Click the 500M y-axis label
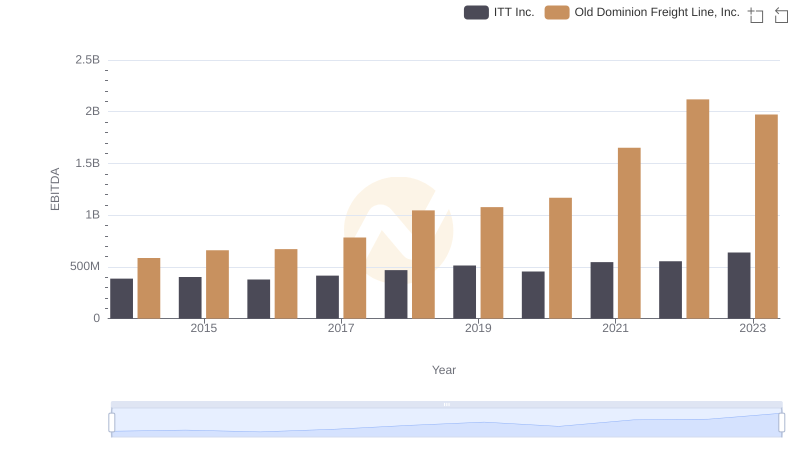The width and height of the screenshot is (800, 461). point(85,266)
